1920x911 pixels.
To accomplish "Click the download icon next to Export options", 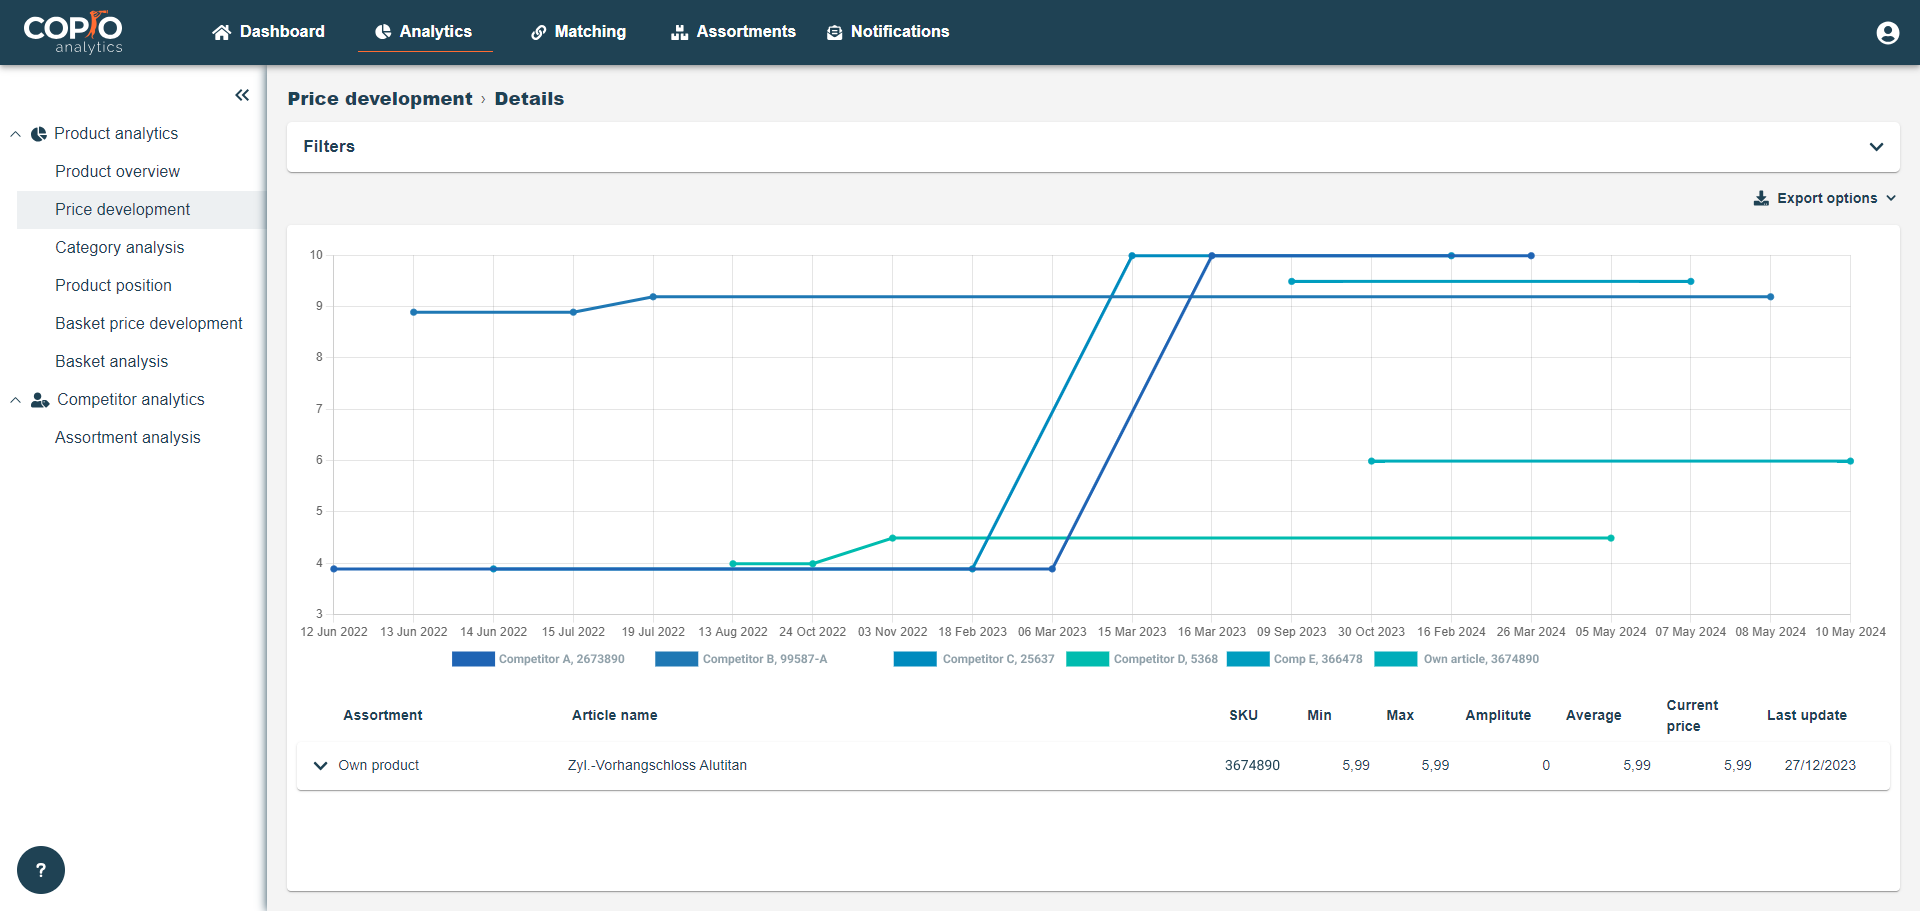I will coord(1760,198).
